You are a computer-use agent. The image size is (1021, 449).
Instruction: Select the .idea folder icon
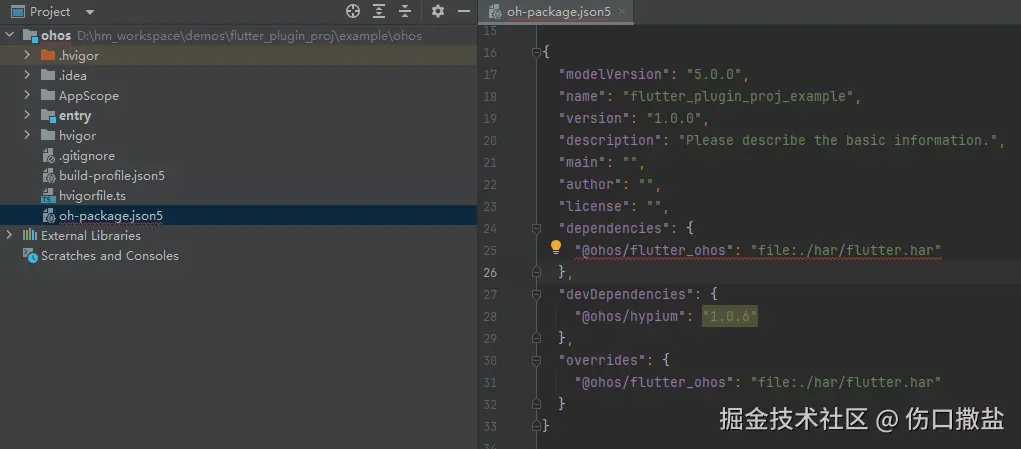[48, 75]
